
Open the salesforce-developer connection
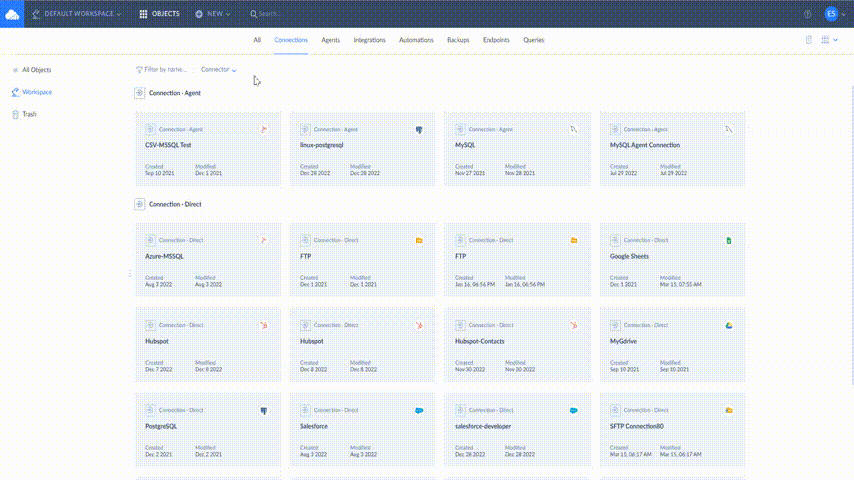pos(517,430)
